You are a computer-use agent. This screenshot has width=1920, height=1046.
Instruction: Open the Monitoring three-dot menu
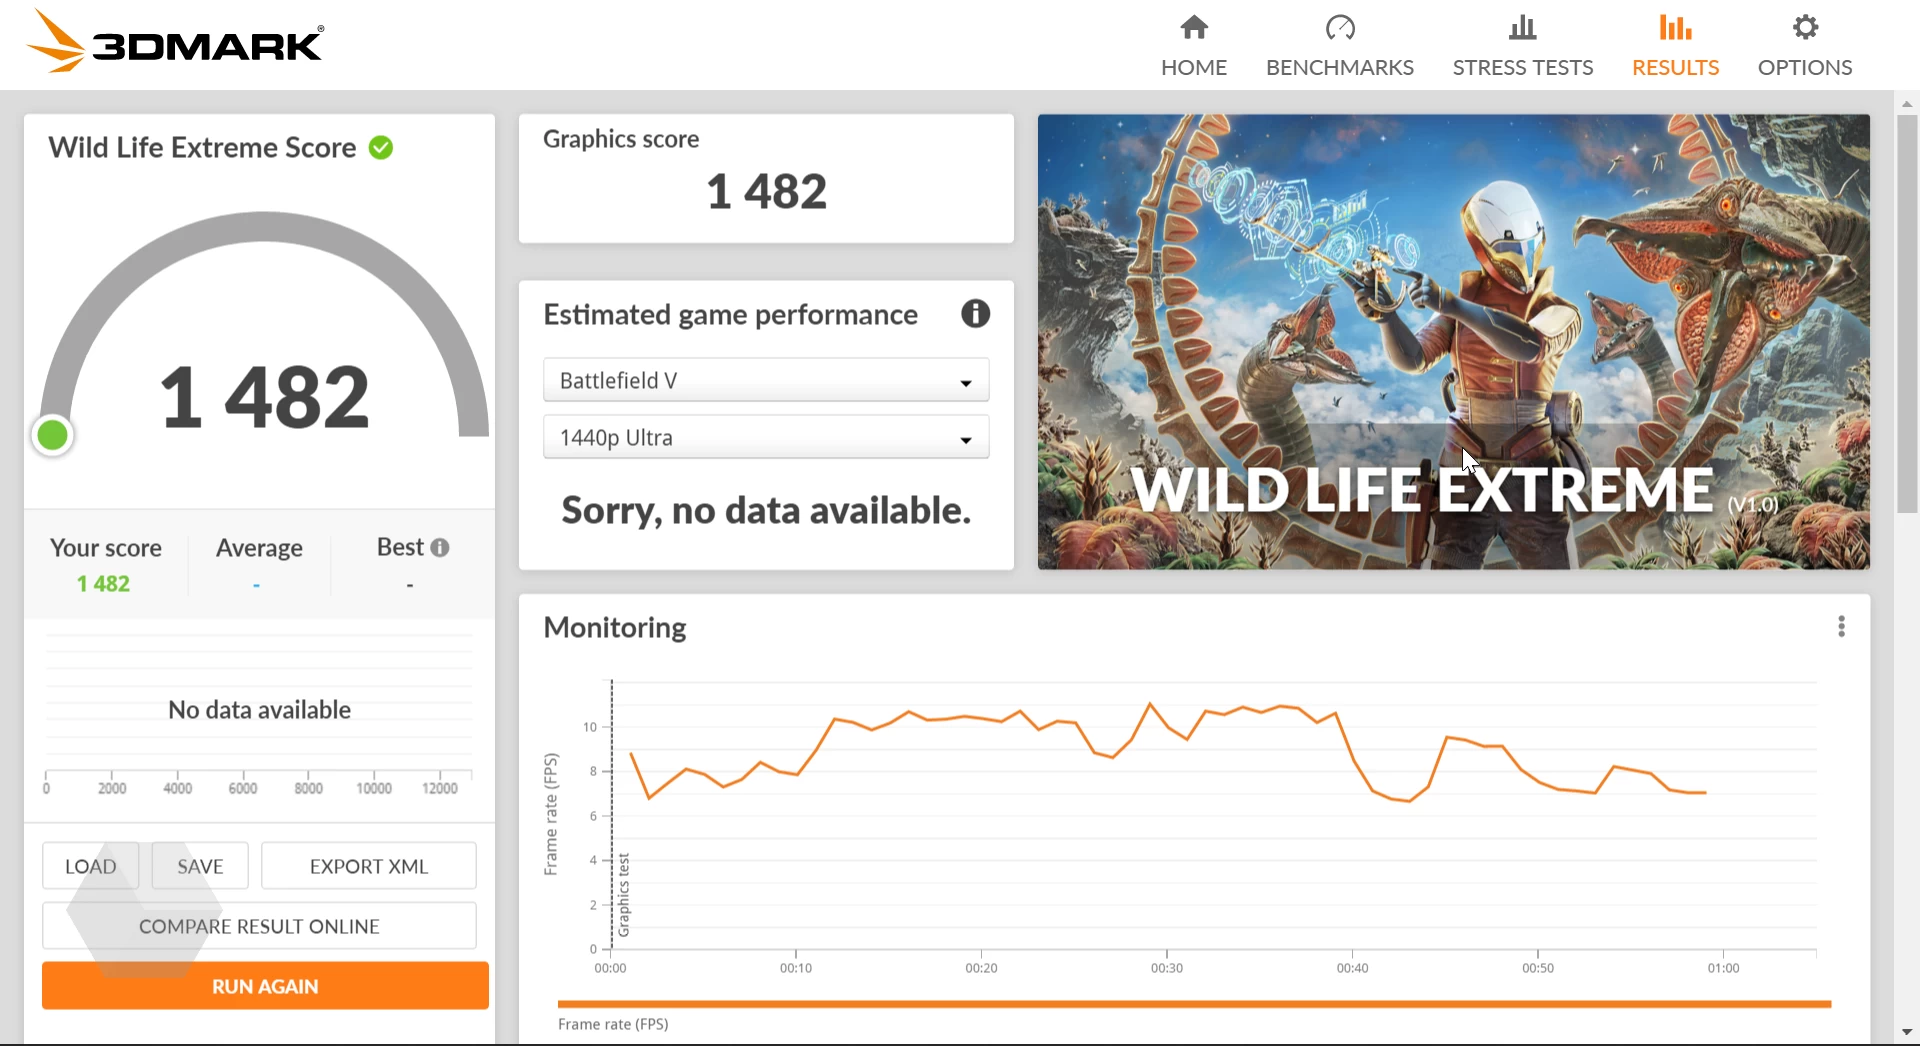coord(1840,627)
